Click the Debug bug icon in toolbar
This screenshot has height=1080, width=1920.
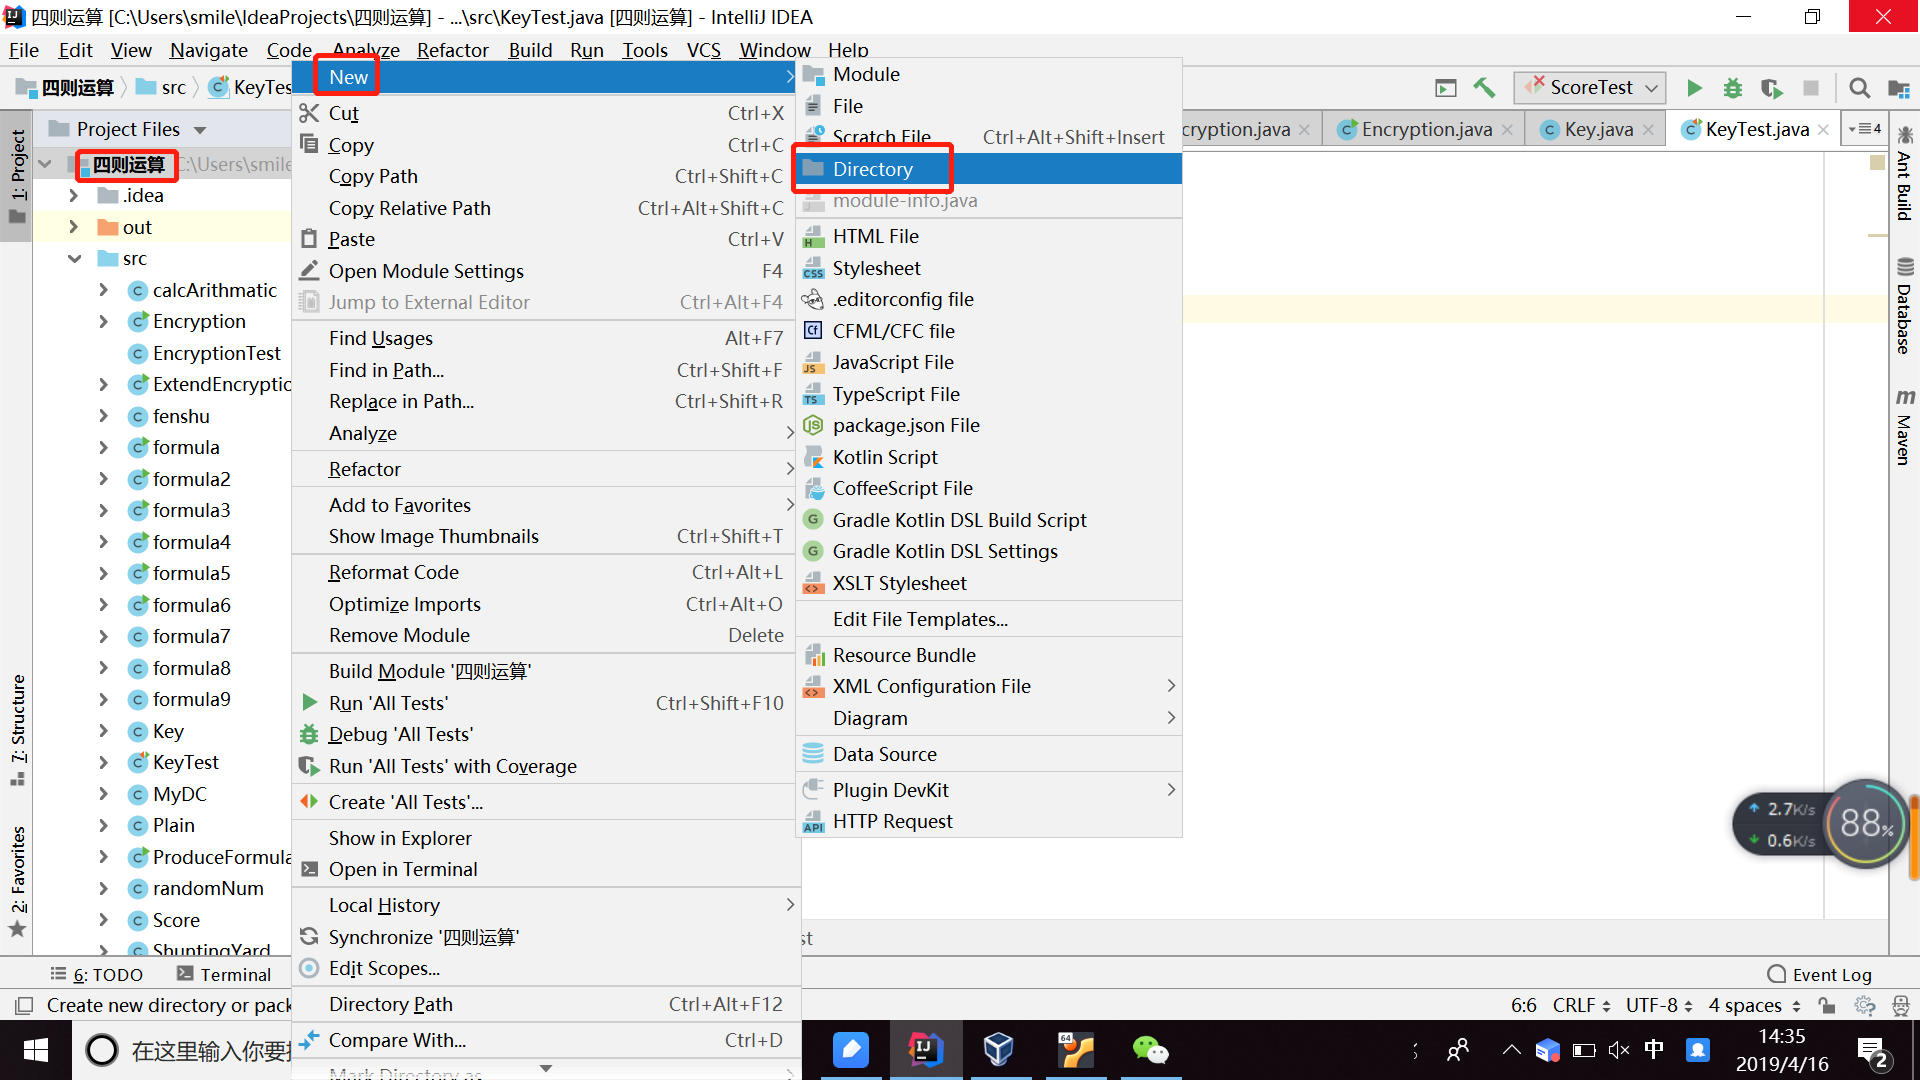pyautogui.click(x=1733, y=88)
